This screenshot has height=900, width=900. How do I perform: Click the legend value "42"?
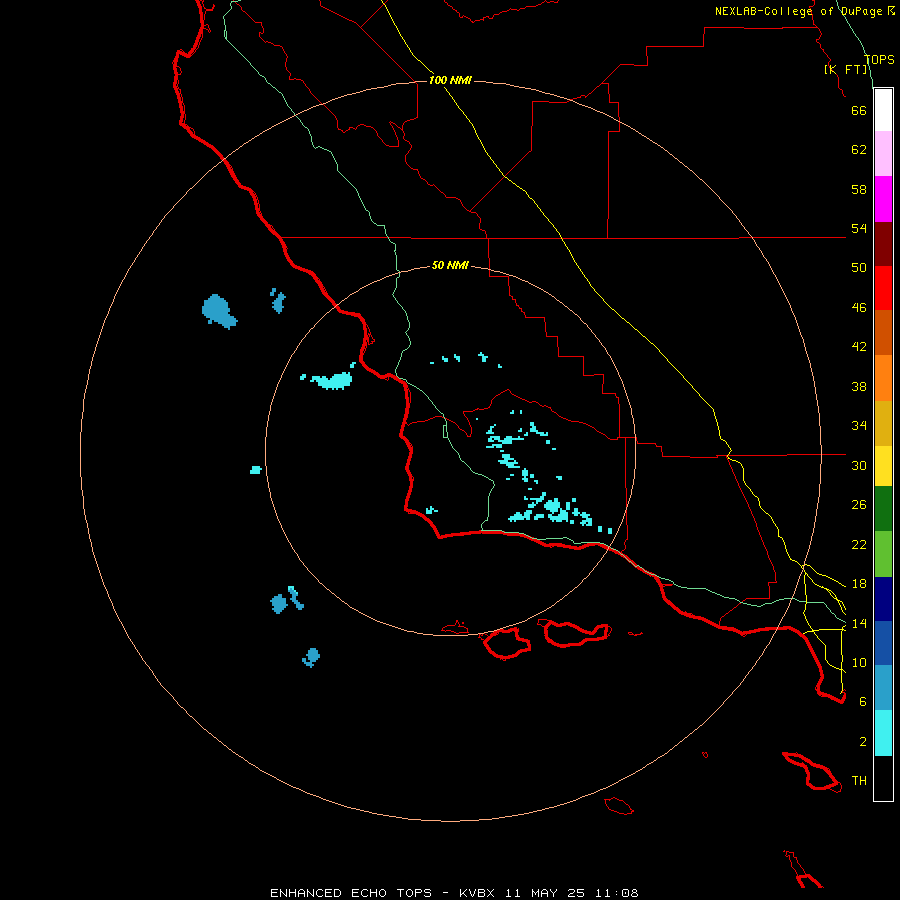(859, 347)
